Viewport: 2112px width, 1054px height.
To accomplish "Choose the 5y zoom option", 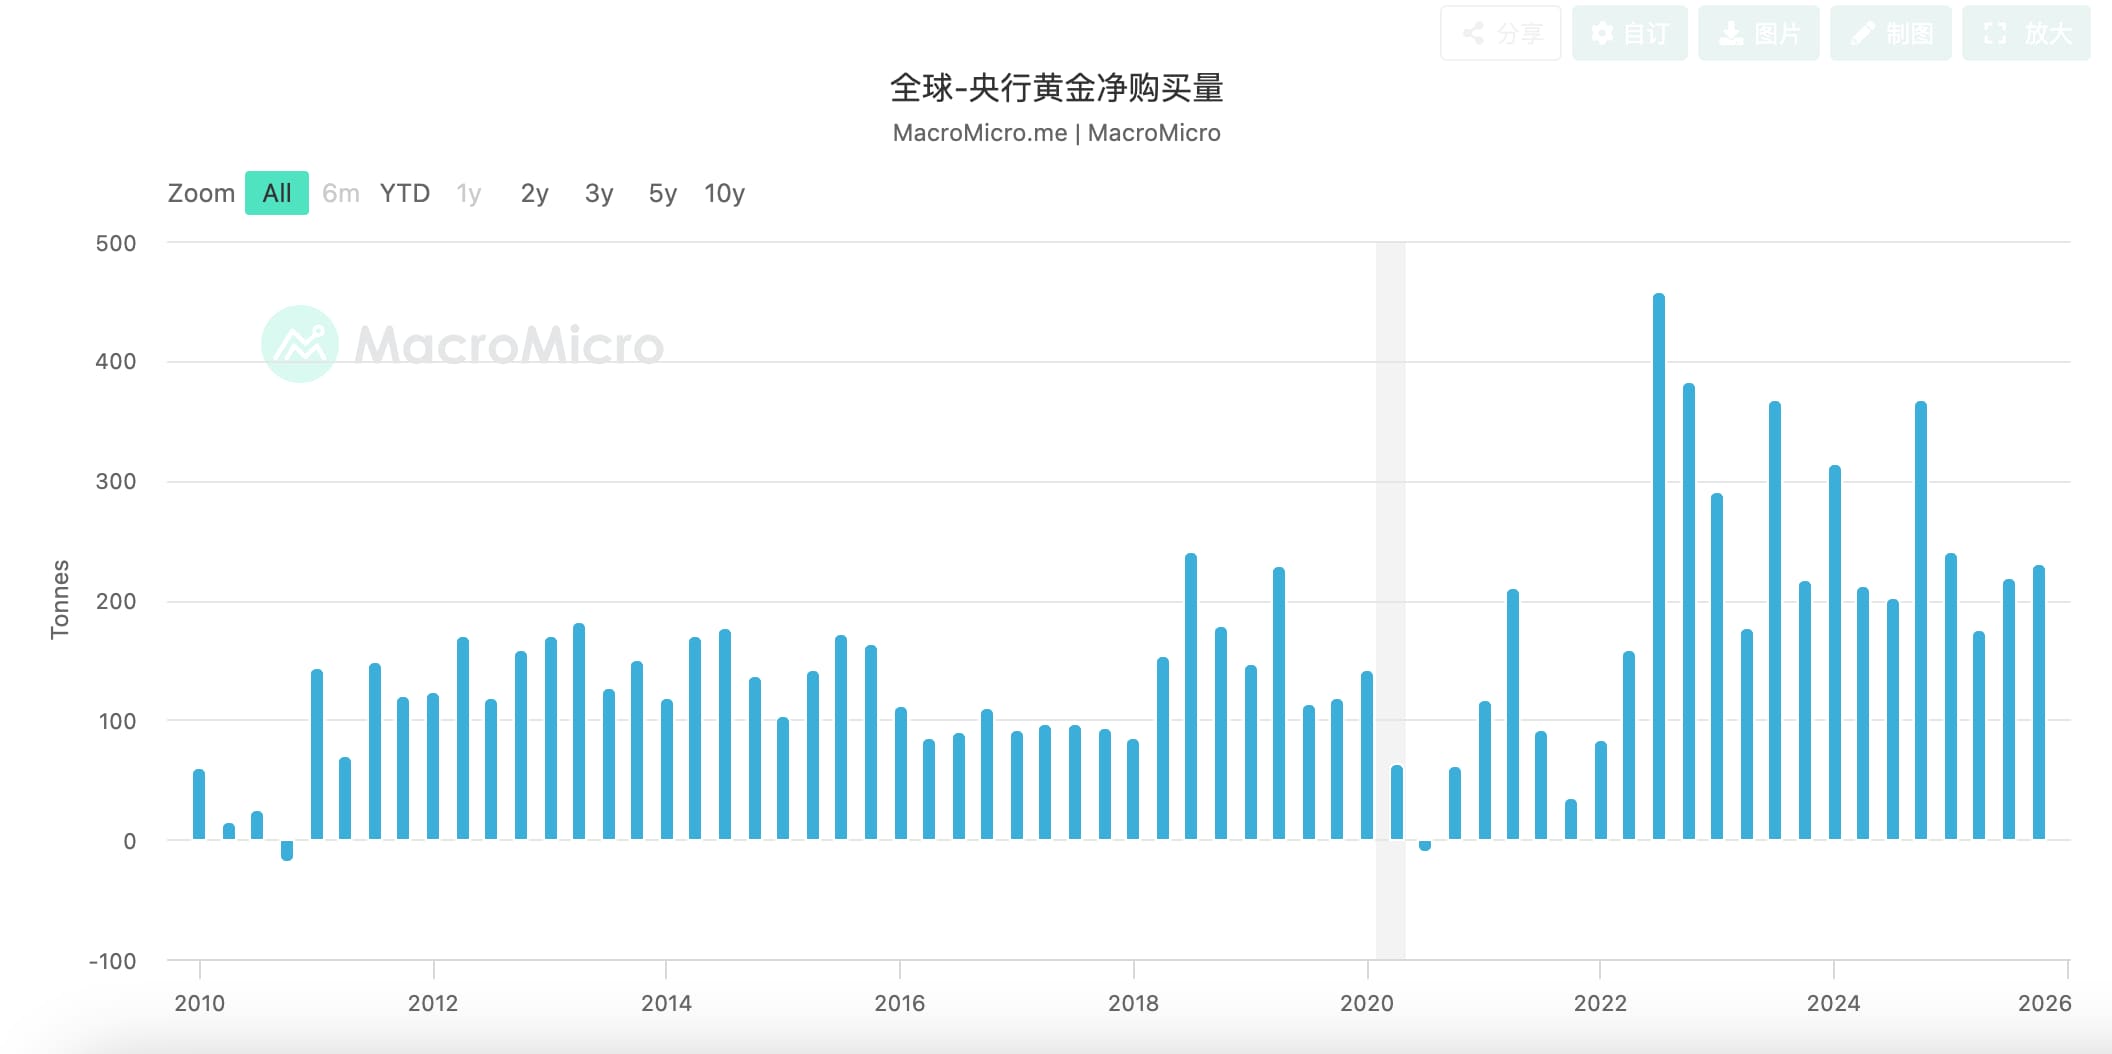I will click(x=662, y=193).
